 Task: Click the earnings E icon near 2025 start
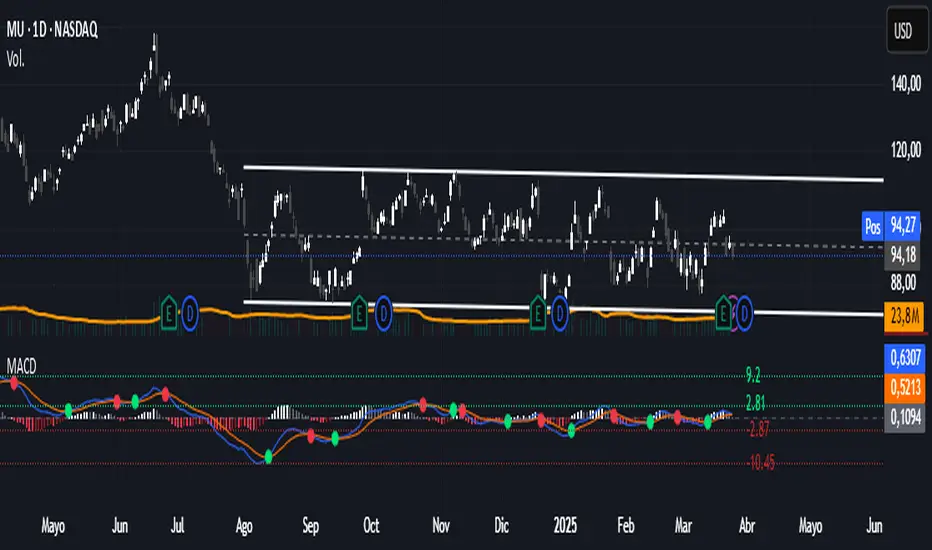(538, 315)
